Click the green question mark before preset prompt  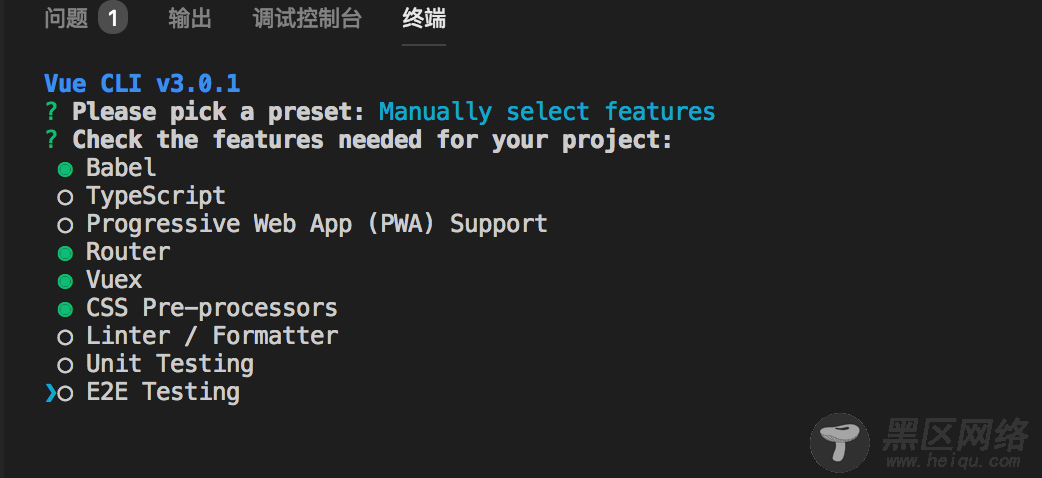(x=51, y=112)
